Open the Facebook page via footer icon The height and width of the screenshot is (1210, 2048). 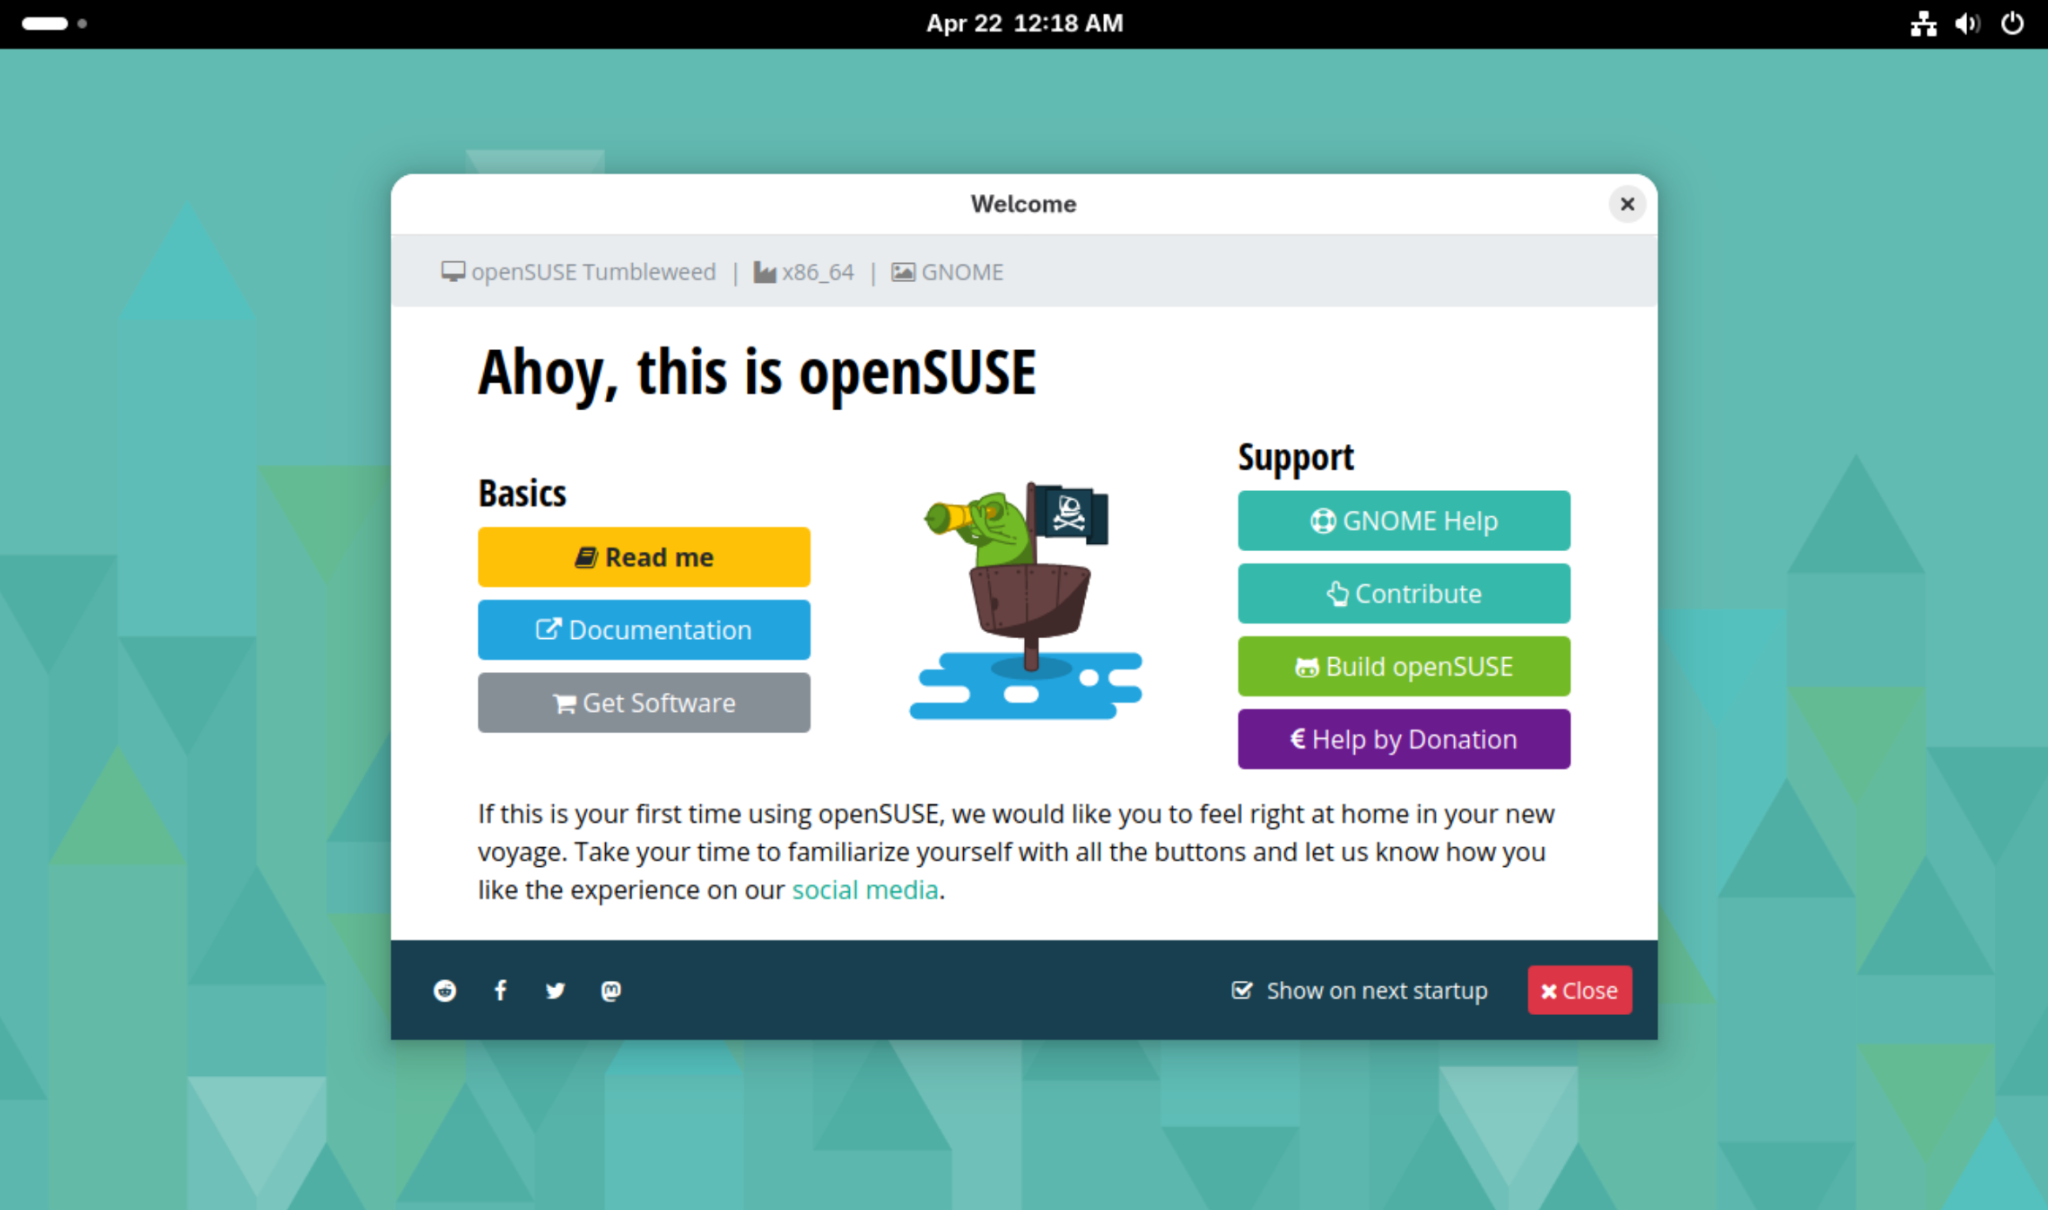[500, 990]
